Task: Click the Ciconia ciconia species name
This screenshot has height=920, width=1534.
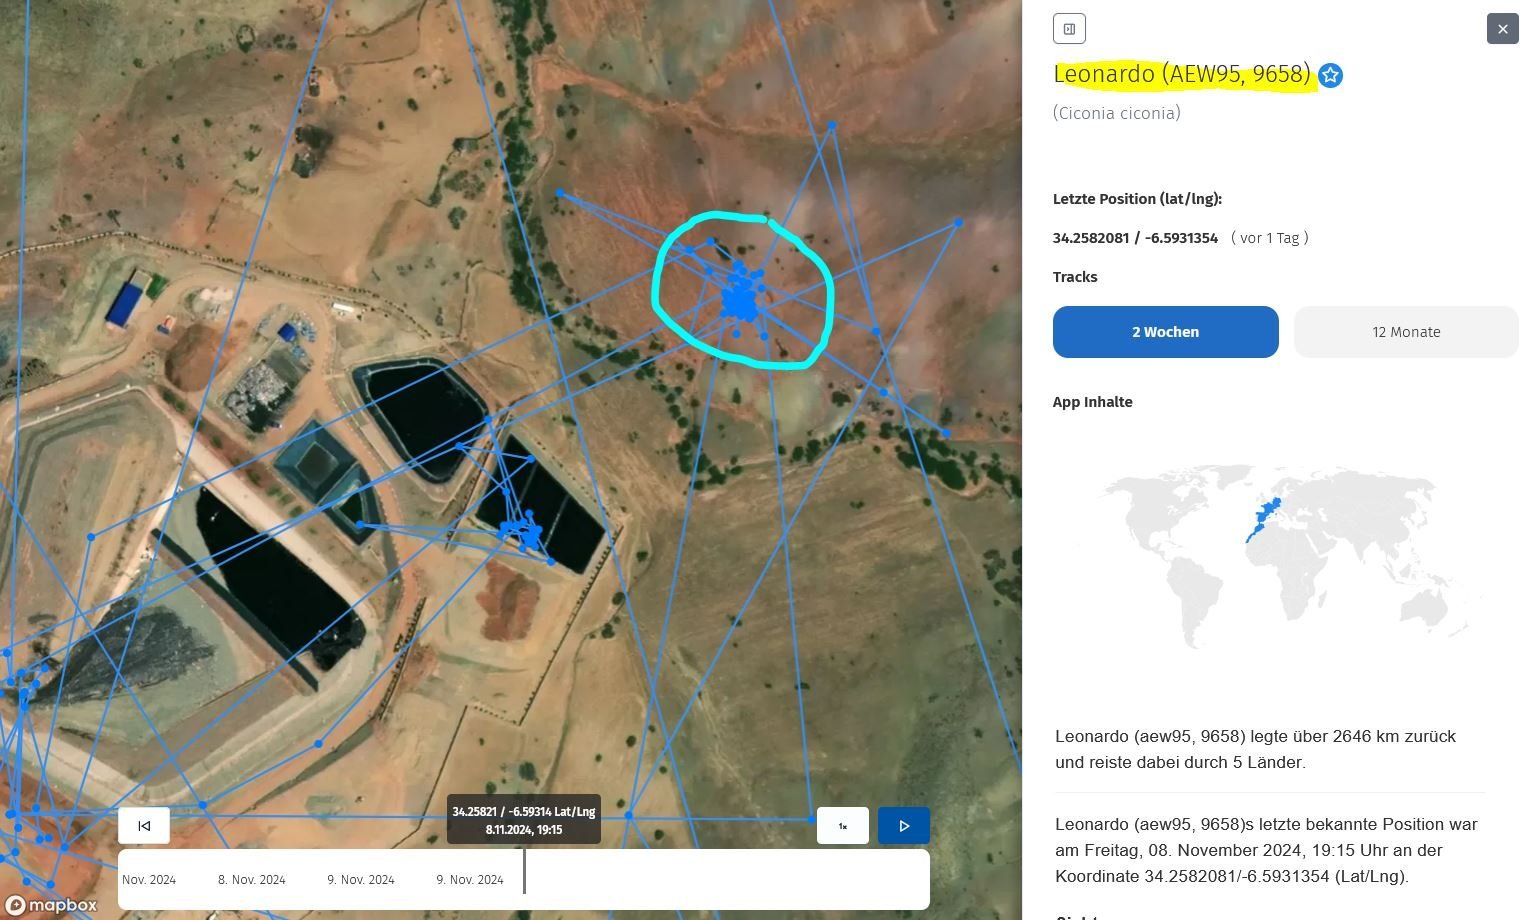Action: (1116, 113)
